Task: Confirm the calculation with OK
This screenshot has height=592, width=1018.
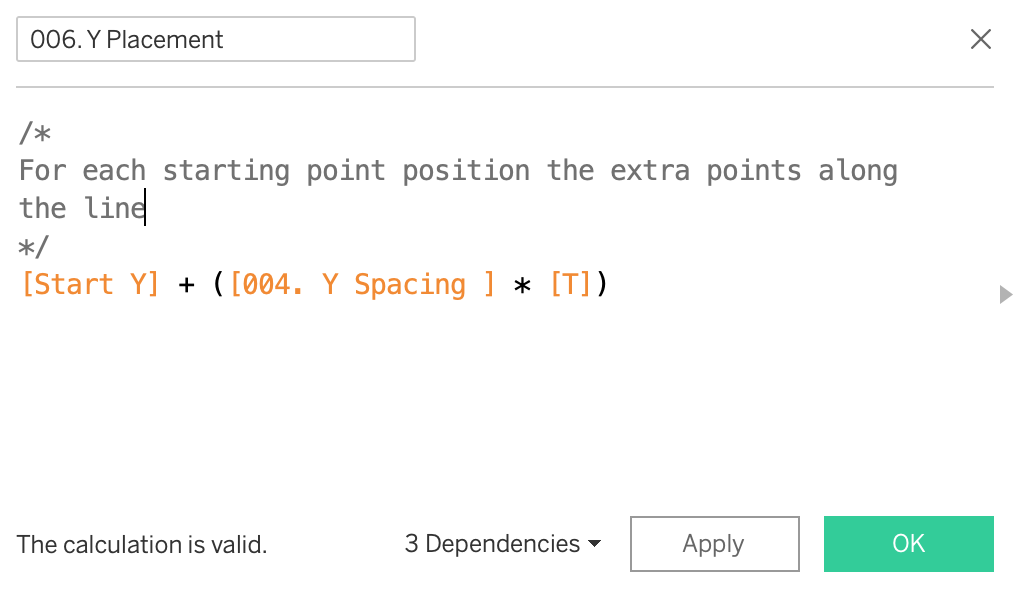Action: pos(908,544)
